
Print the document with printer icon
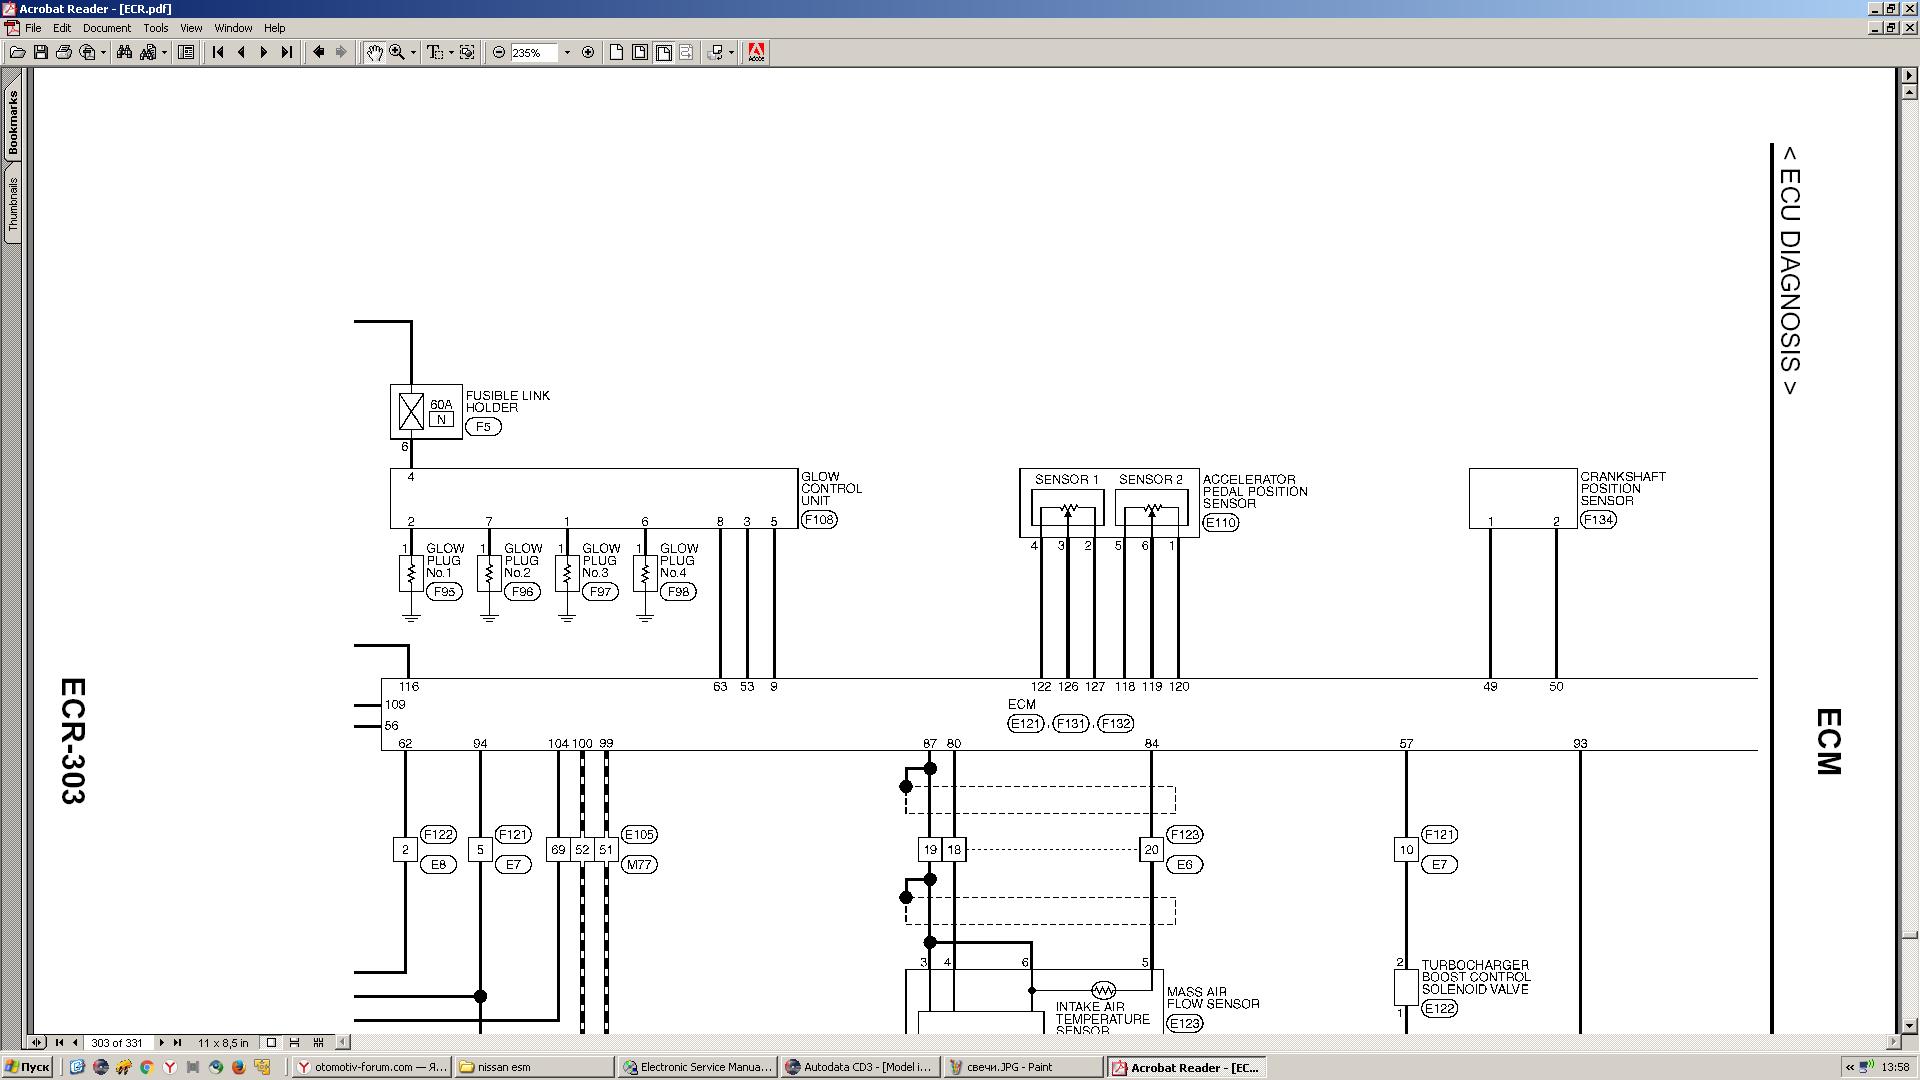tap(64, 52)
